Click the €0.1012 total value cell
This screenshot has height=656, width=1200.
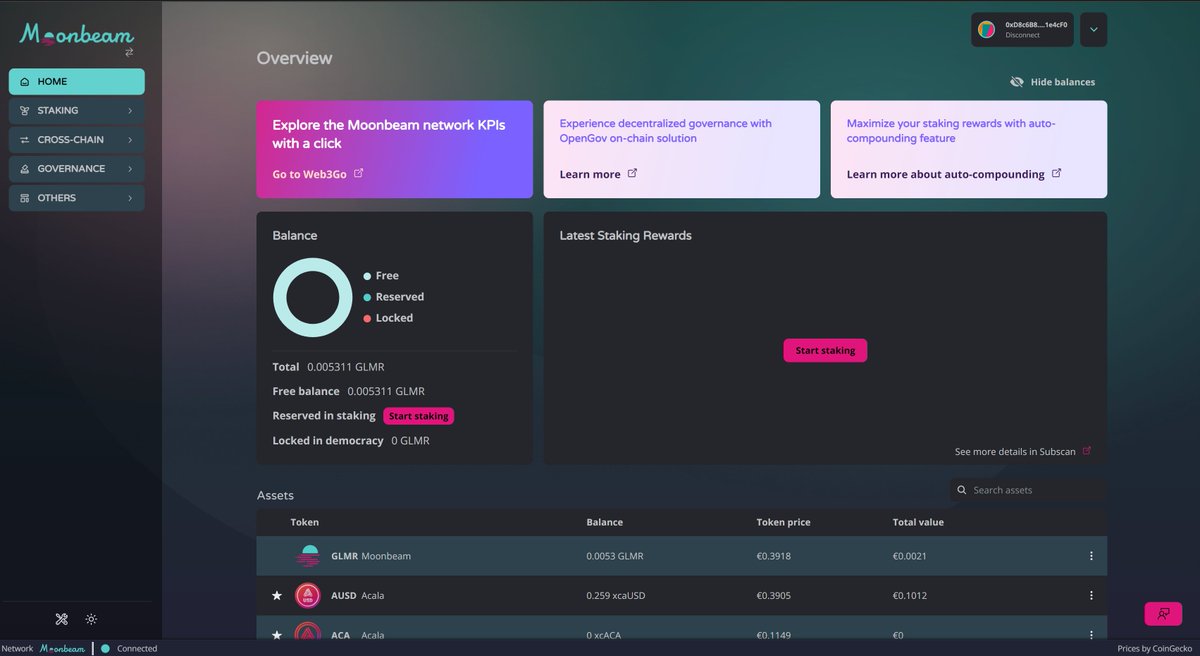910,596
